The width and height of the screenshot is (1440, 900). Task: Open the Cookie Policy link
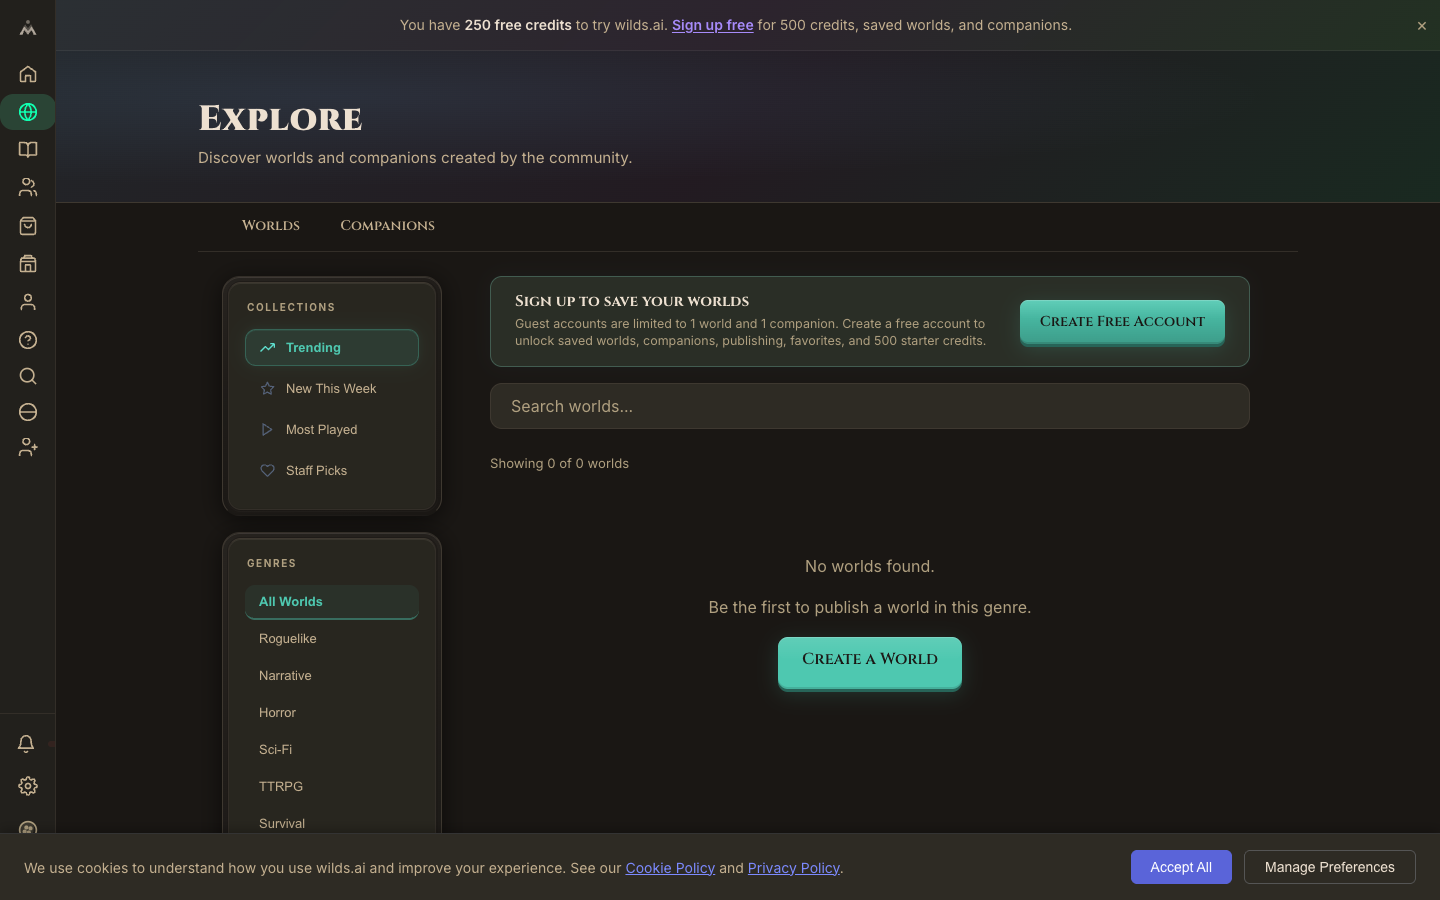click(670, 868)
